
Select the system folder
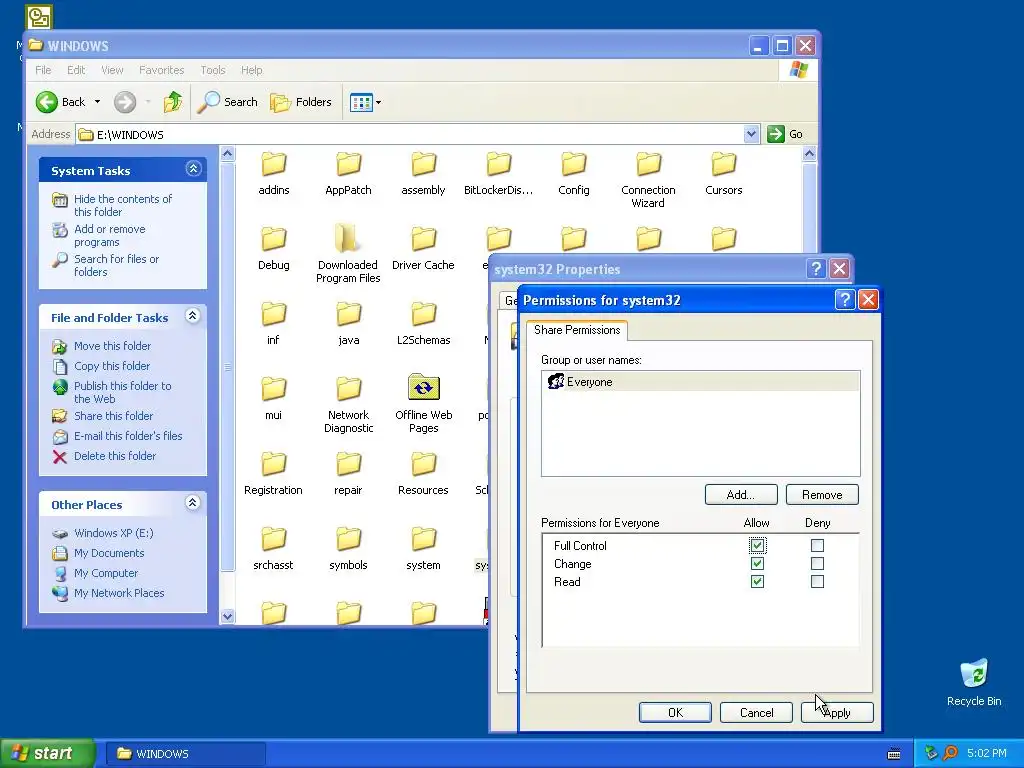point(423,549)
